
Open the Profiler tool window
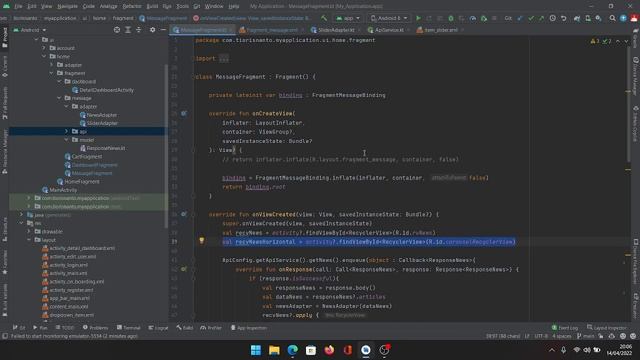(x=211, y=328)
